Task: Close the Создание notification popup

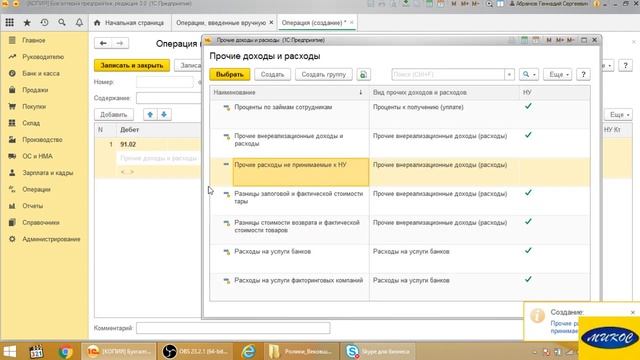Action: pos(633,312)
